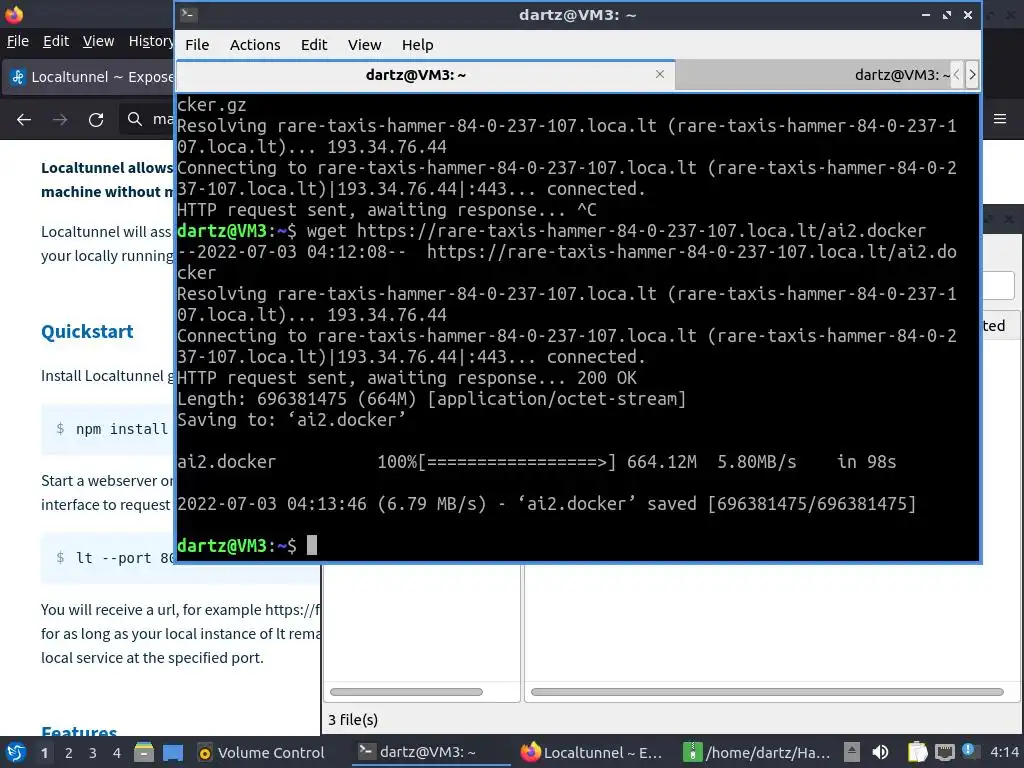
Task: Open the terminal View menu
Action: (x=364, y=44)
